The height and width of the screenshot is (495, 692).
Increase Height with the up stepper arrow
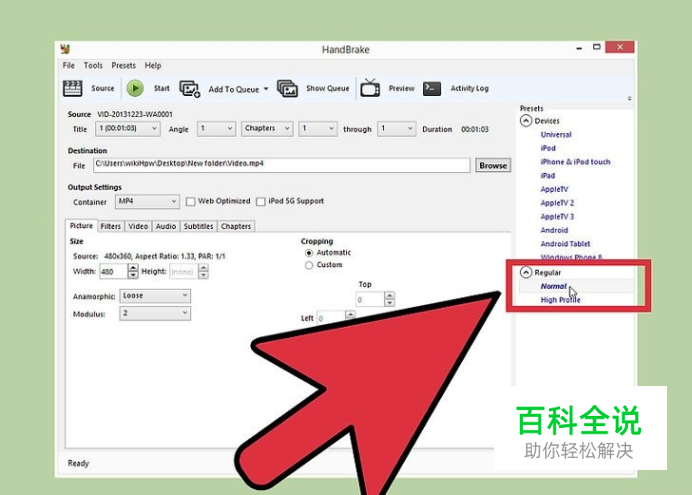tap(203, 267)
